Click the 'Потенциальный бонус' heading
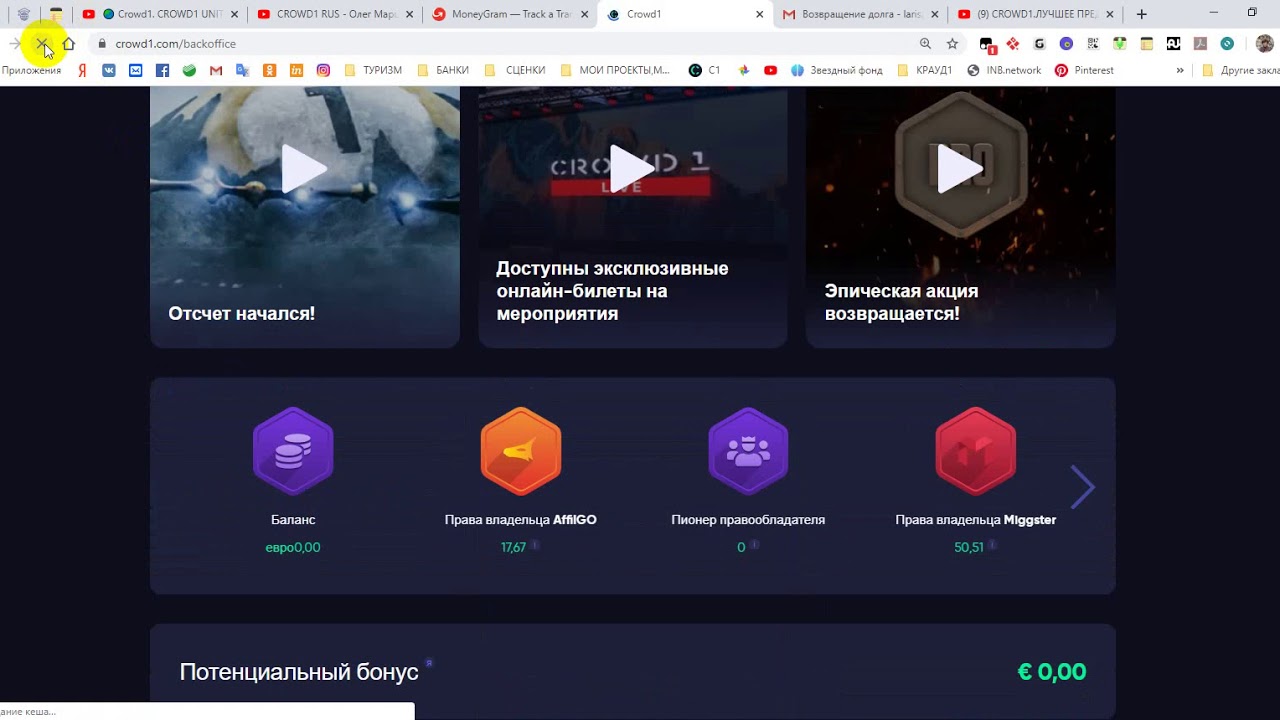The height and width of the screenshot is (720, 1280). (299, 672)
